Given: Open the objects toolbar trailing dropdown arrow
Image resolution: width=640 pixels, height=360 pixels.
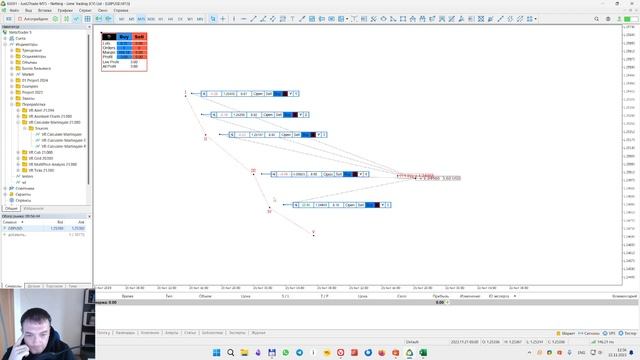Looking at the screenshot, I should tap(536, 19).
